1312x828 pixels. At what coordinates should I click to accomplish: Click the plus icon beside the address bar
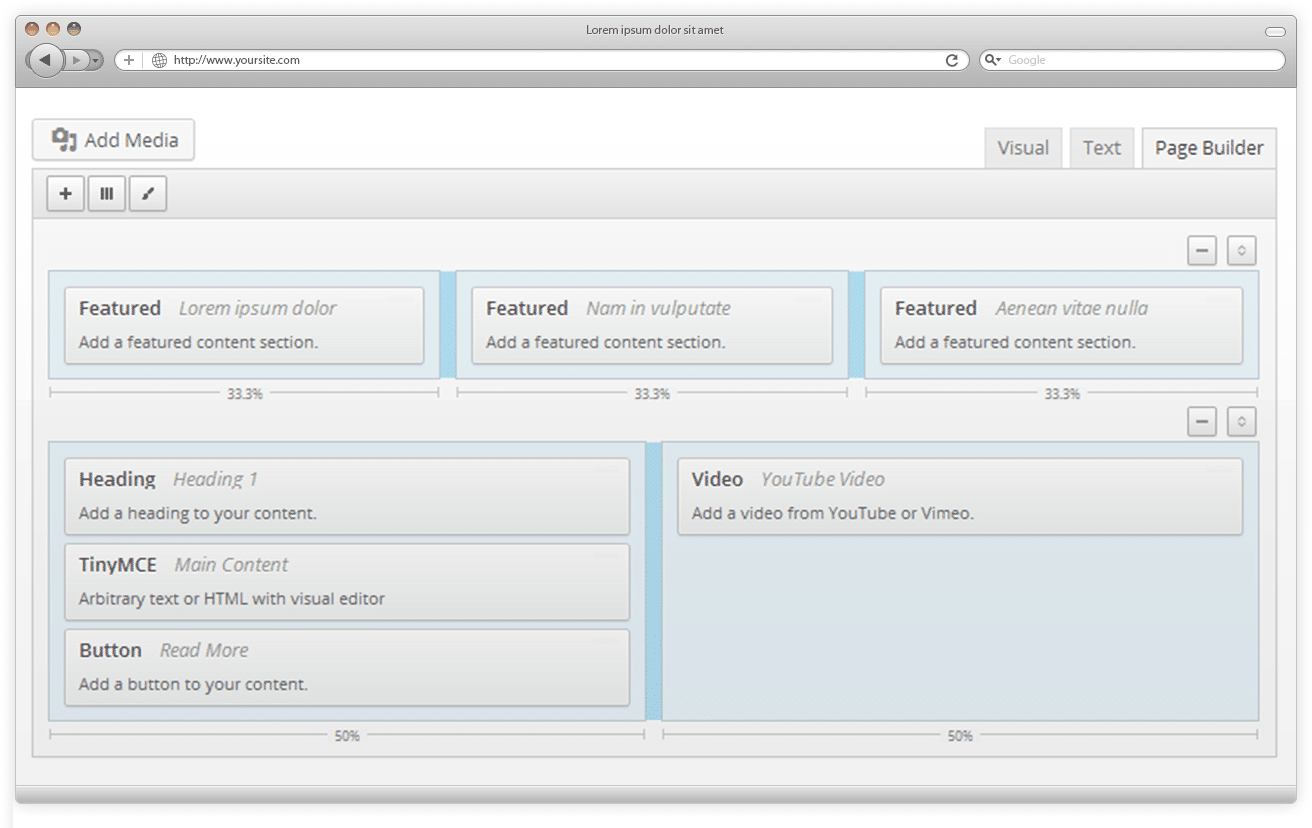128,60
